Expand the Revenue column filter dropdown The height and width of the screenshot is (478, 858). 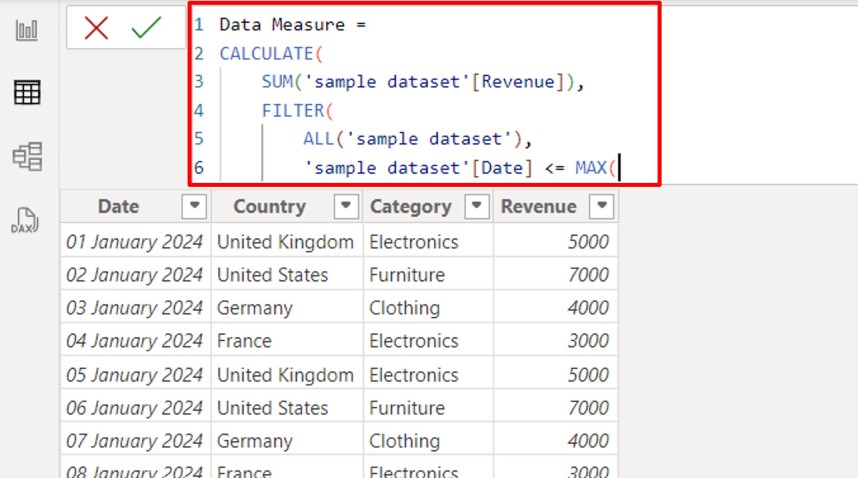601,206
